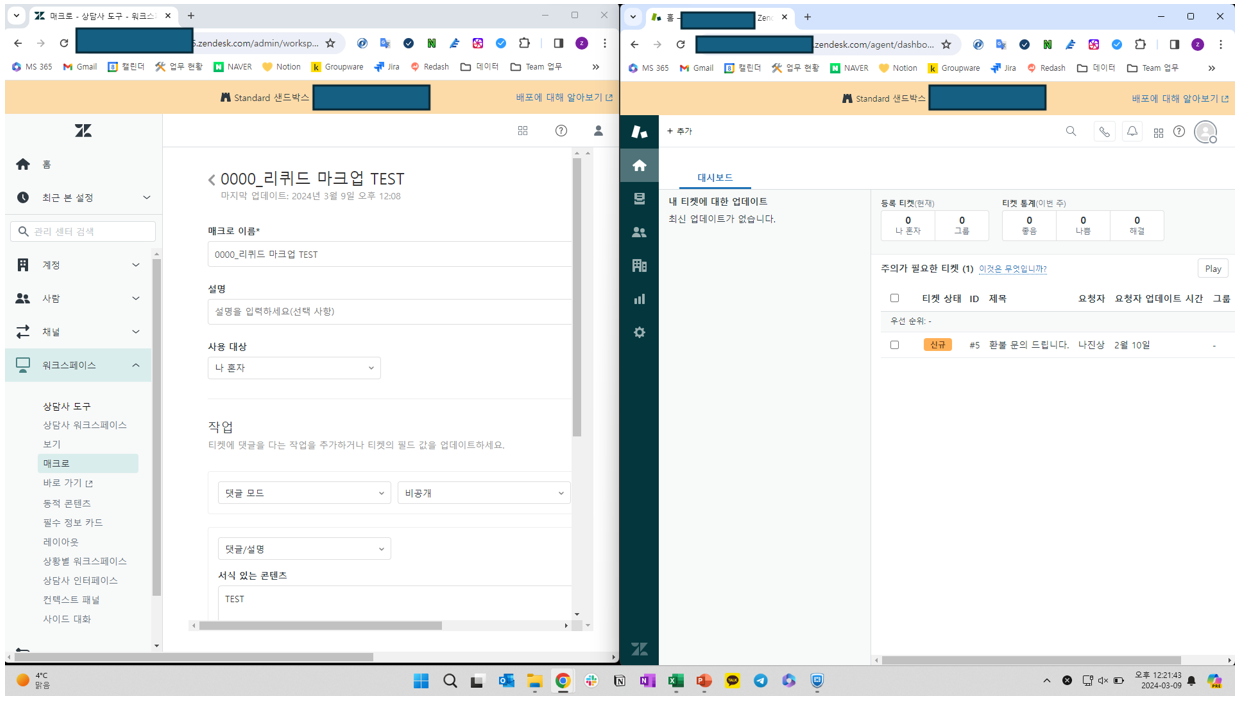Open the admin settings gear in the agent sidebar
This screenshot has height=701, width=1240.
639,333
